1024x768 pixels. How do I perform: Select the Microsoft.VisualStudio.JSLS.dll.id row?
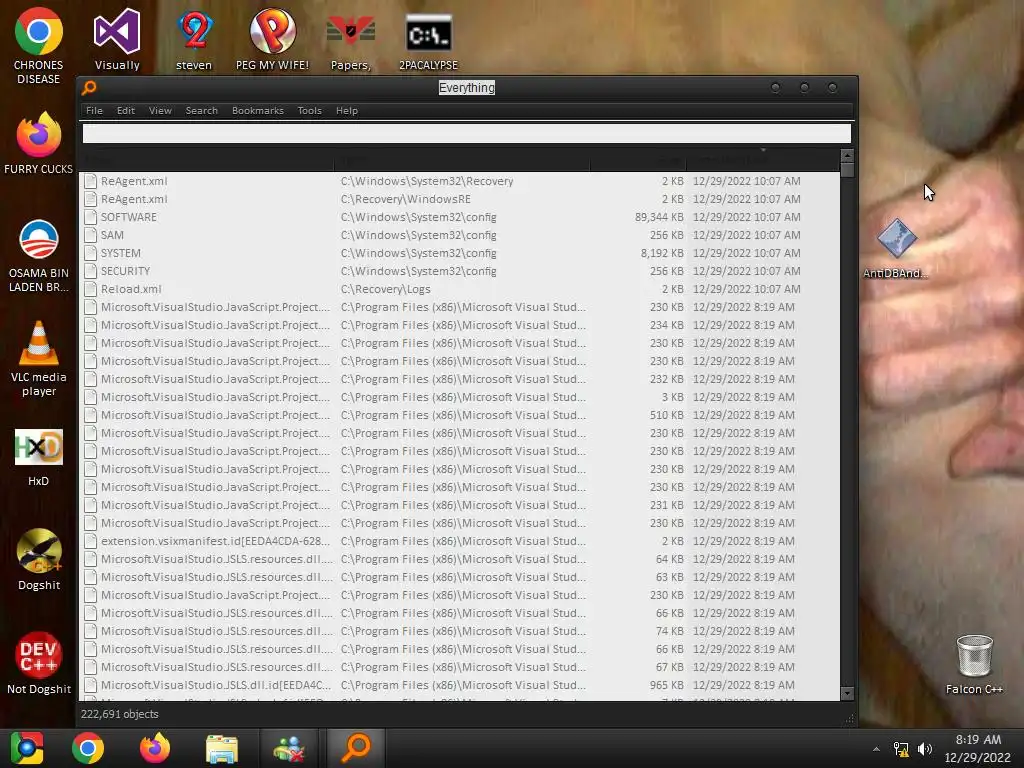[459, 685]
